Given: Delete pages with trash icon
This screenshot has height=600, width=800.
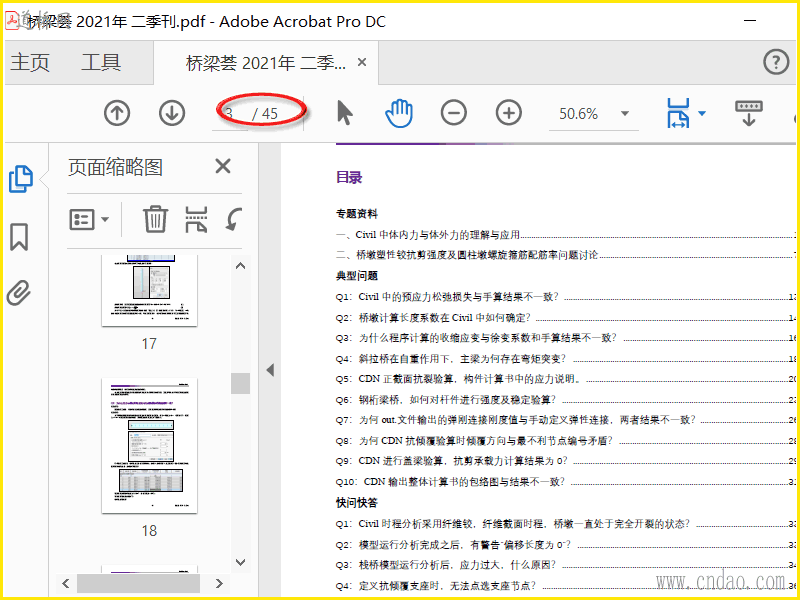Looking at the screenshot, I should [x=155, y=219].
